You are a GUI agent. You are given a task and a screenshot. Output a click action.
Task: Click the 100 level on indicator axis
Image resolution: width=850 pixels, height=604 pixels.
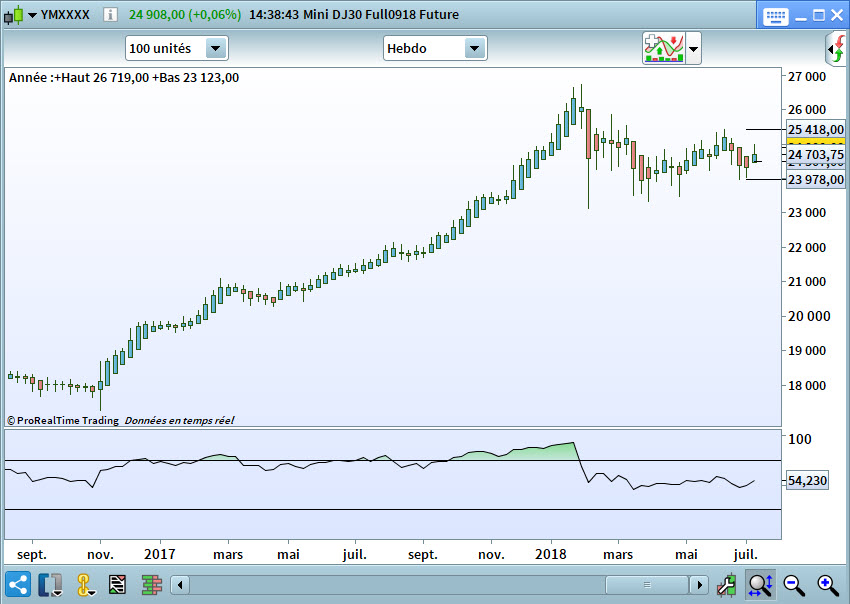point(800,439)
